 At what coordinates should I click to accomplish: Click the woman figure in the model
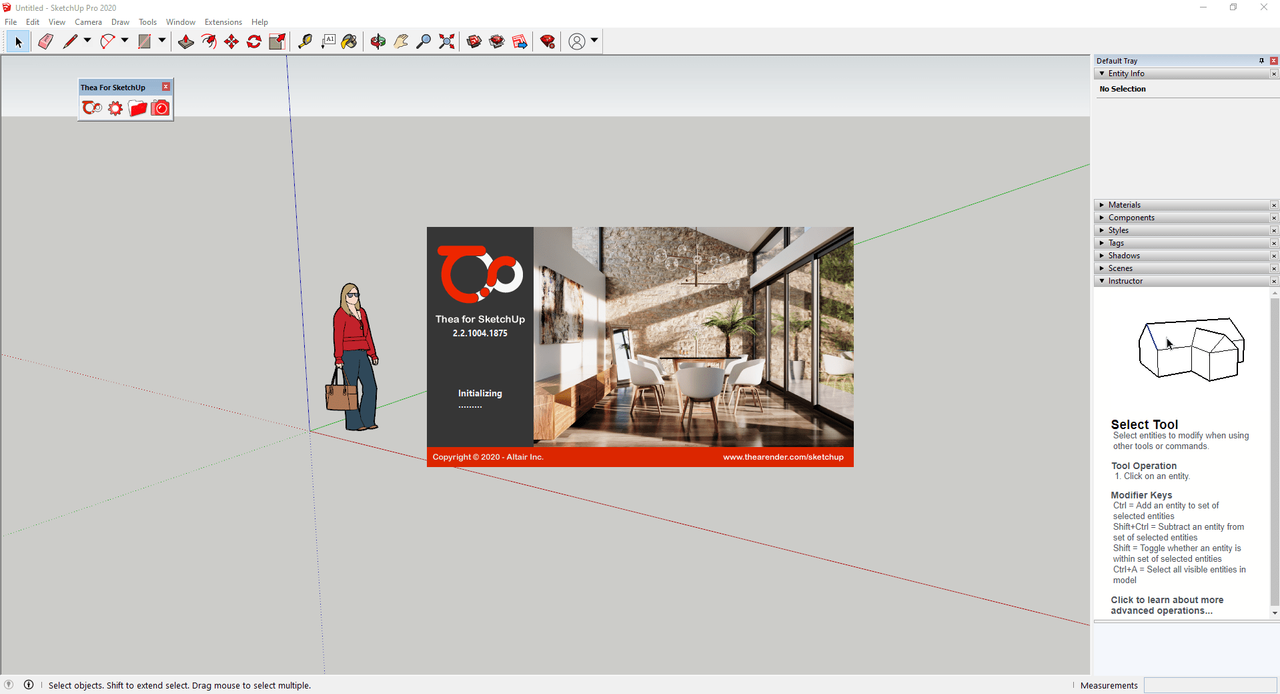[x=354, y=357]
